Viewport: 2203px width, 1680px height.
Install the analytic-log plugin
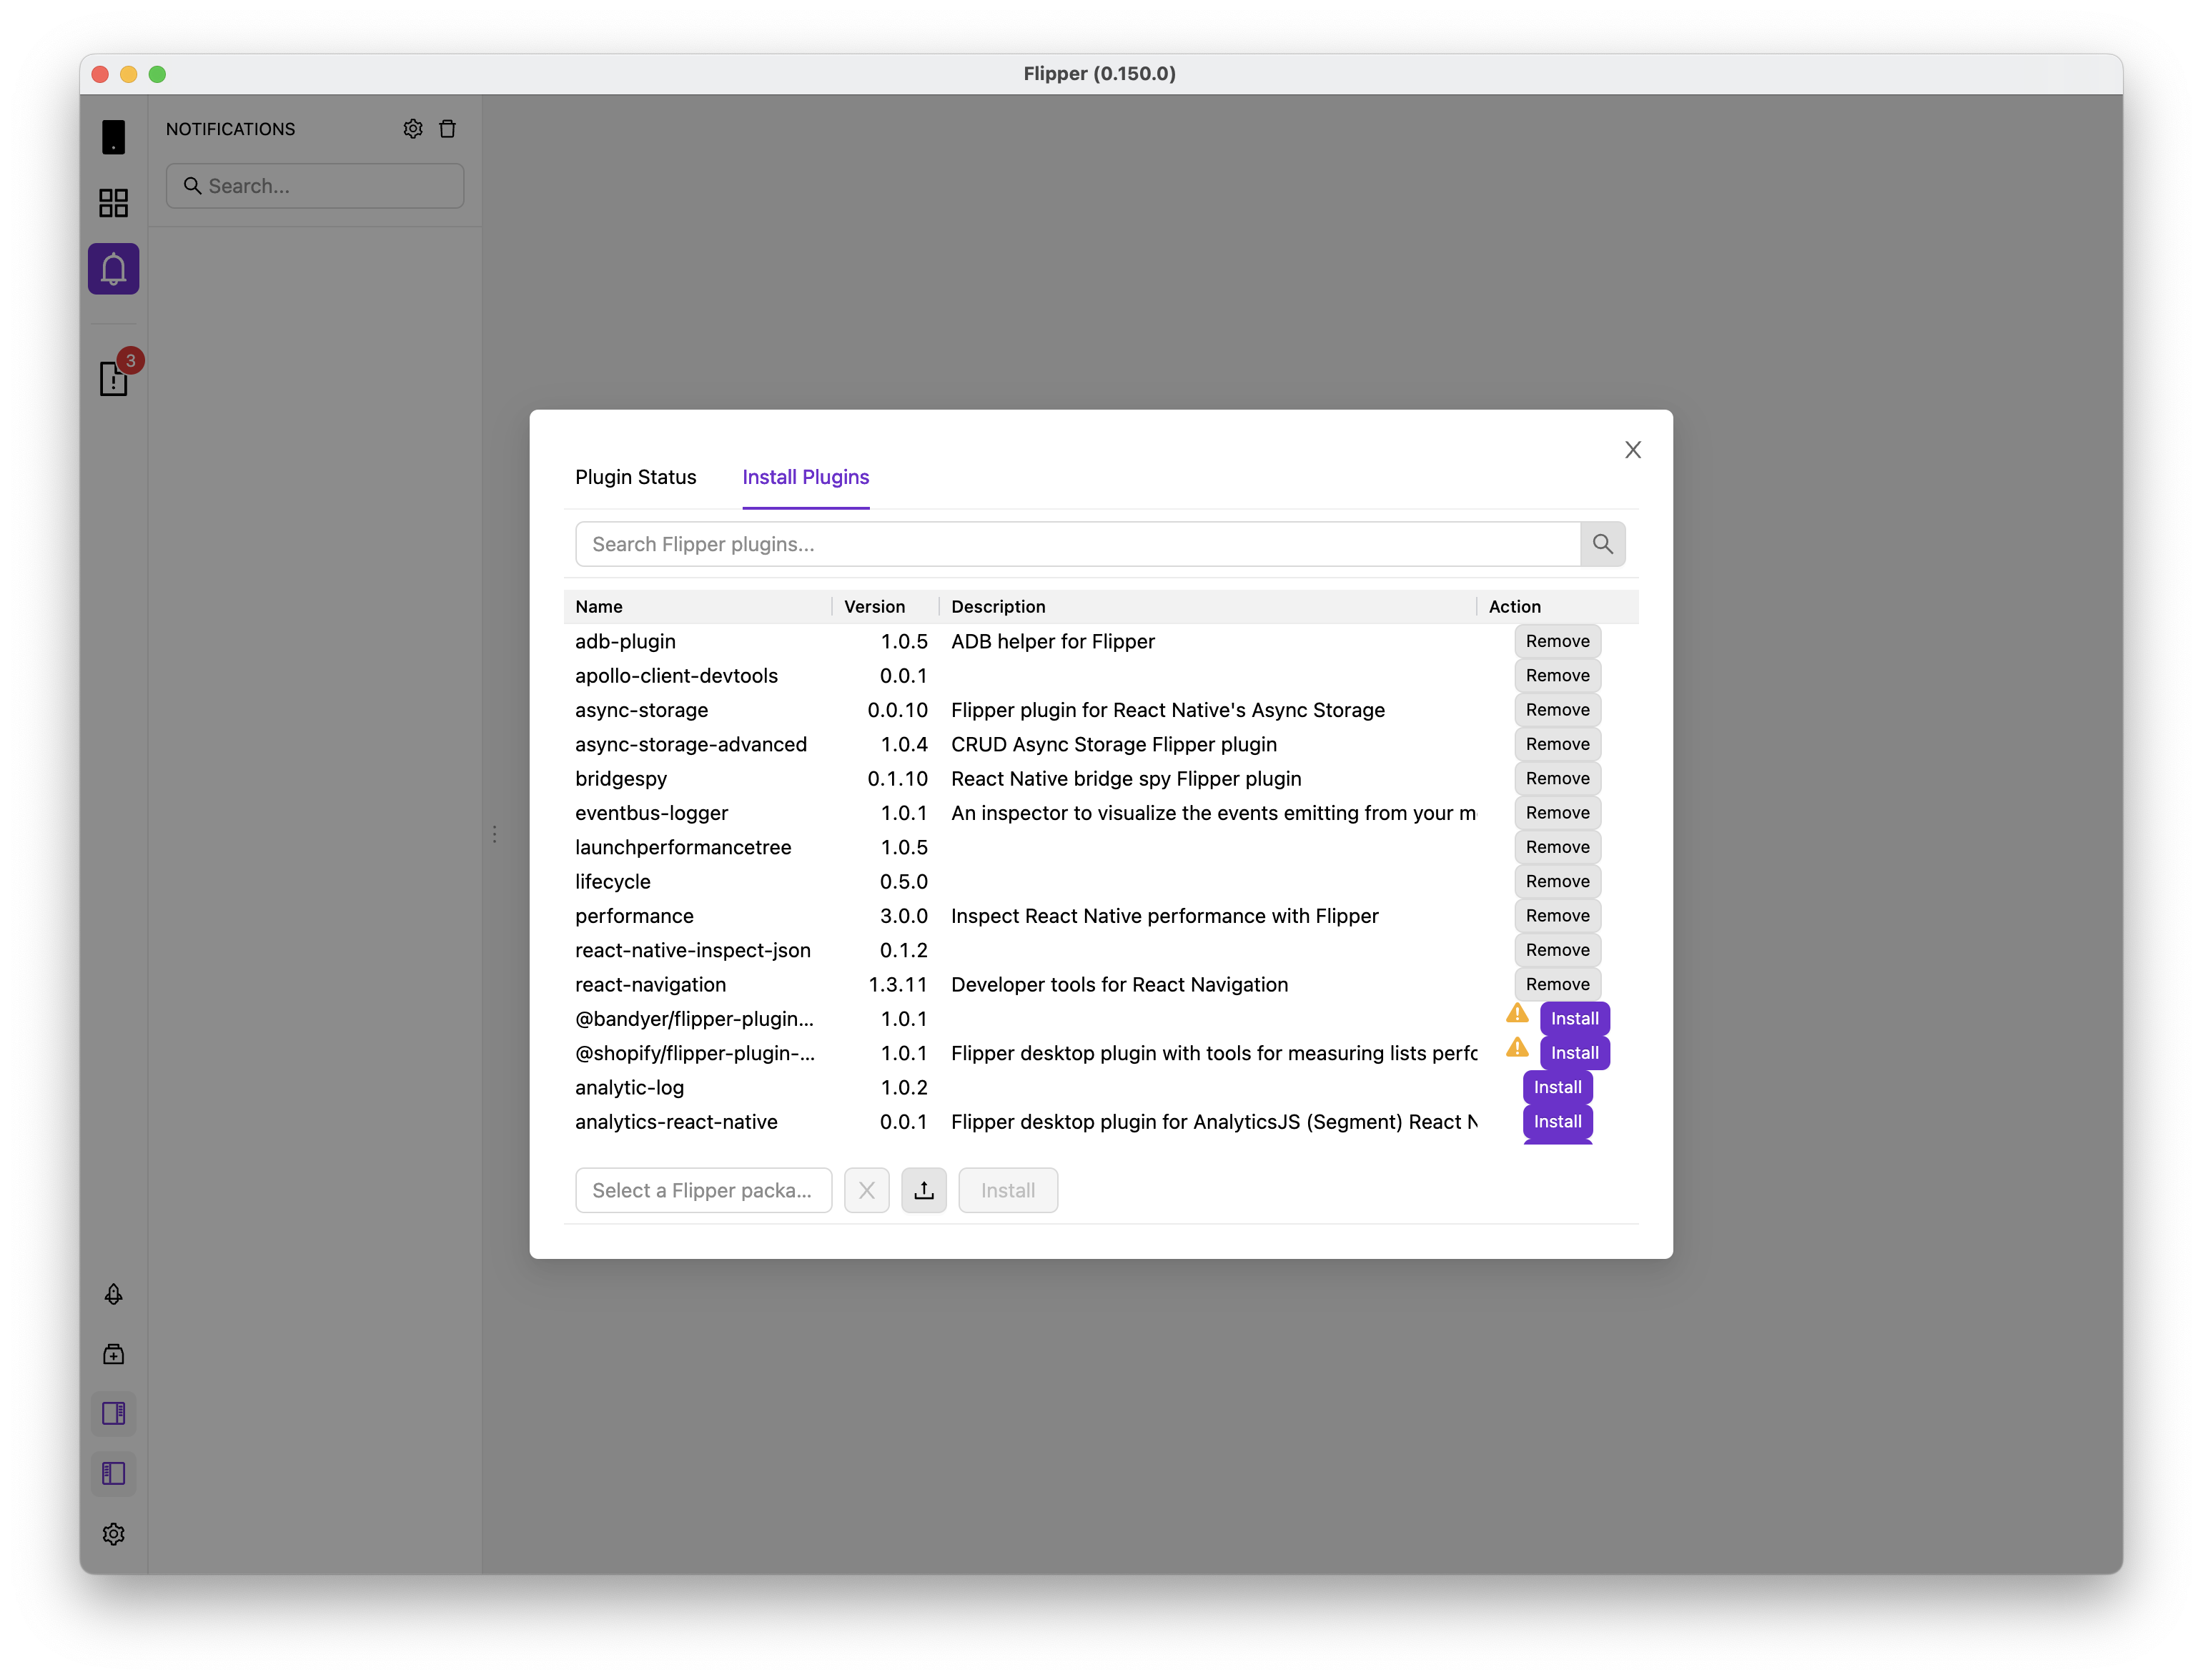tap(1557, 1087)
